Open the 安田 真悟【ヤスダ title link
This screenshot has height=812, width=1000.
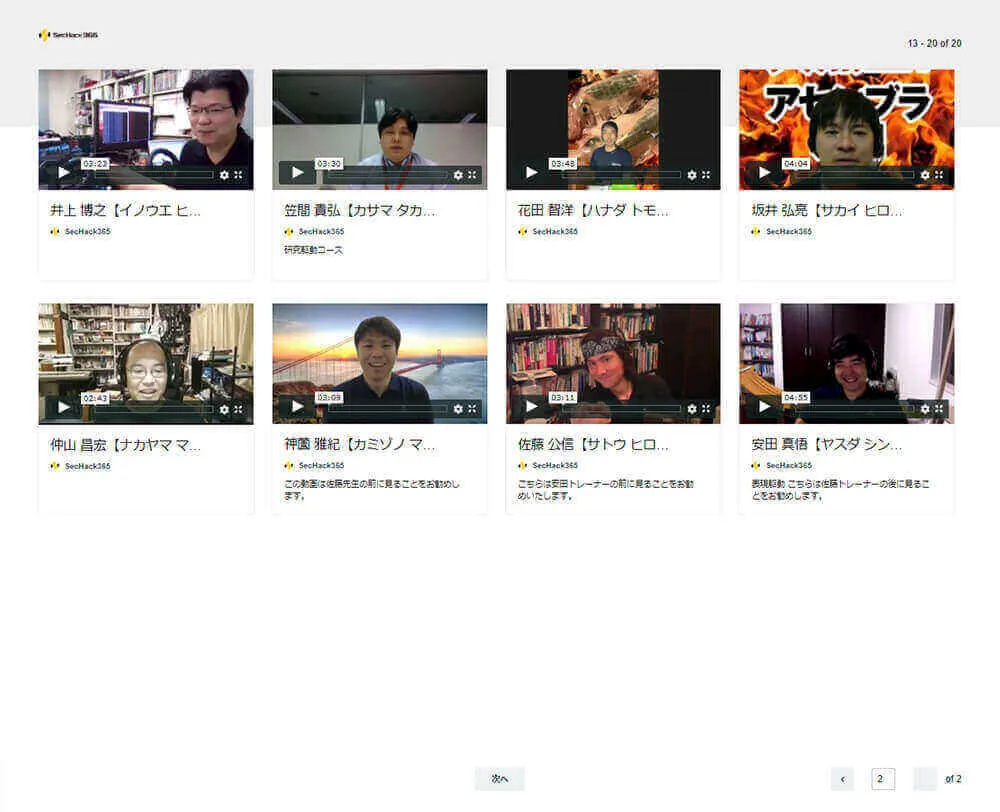[x=827, y=445]
